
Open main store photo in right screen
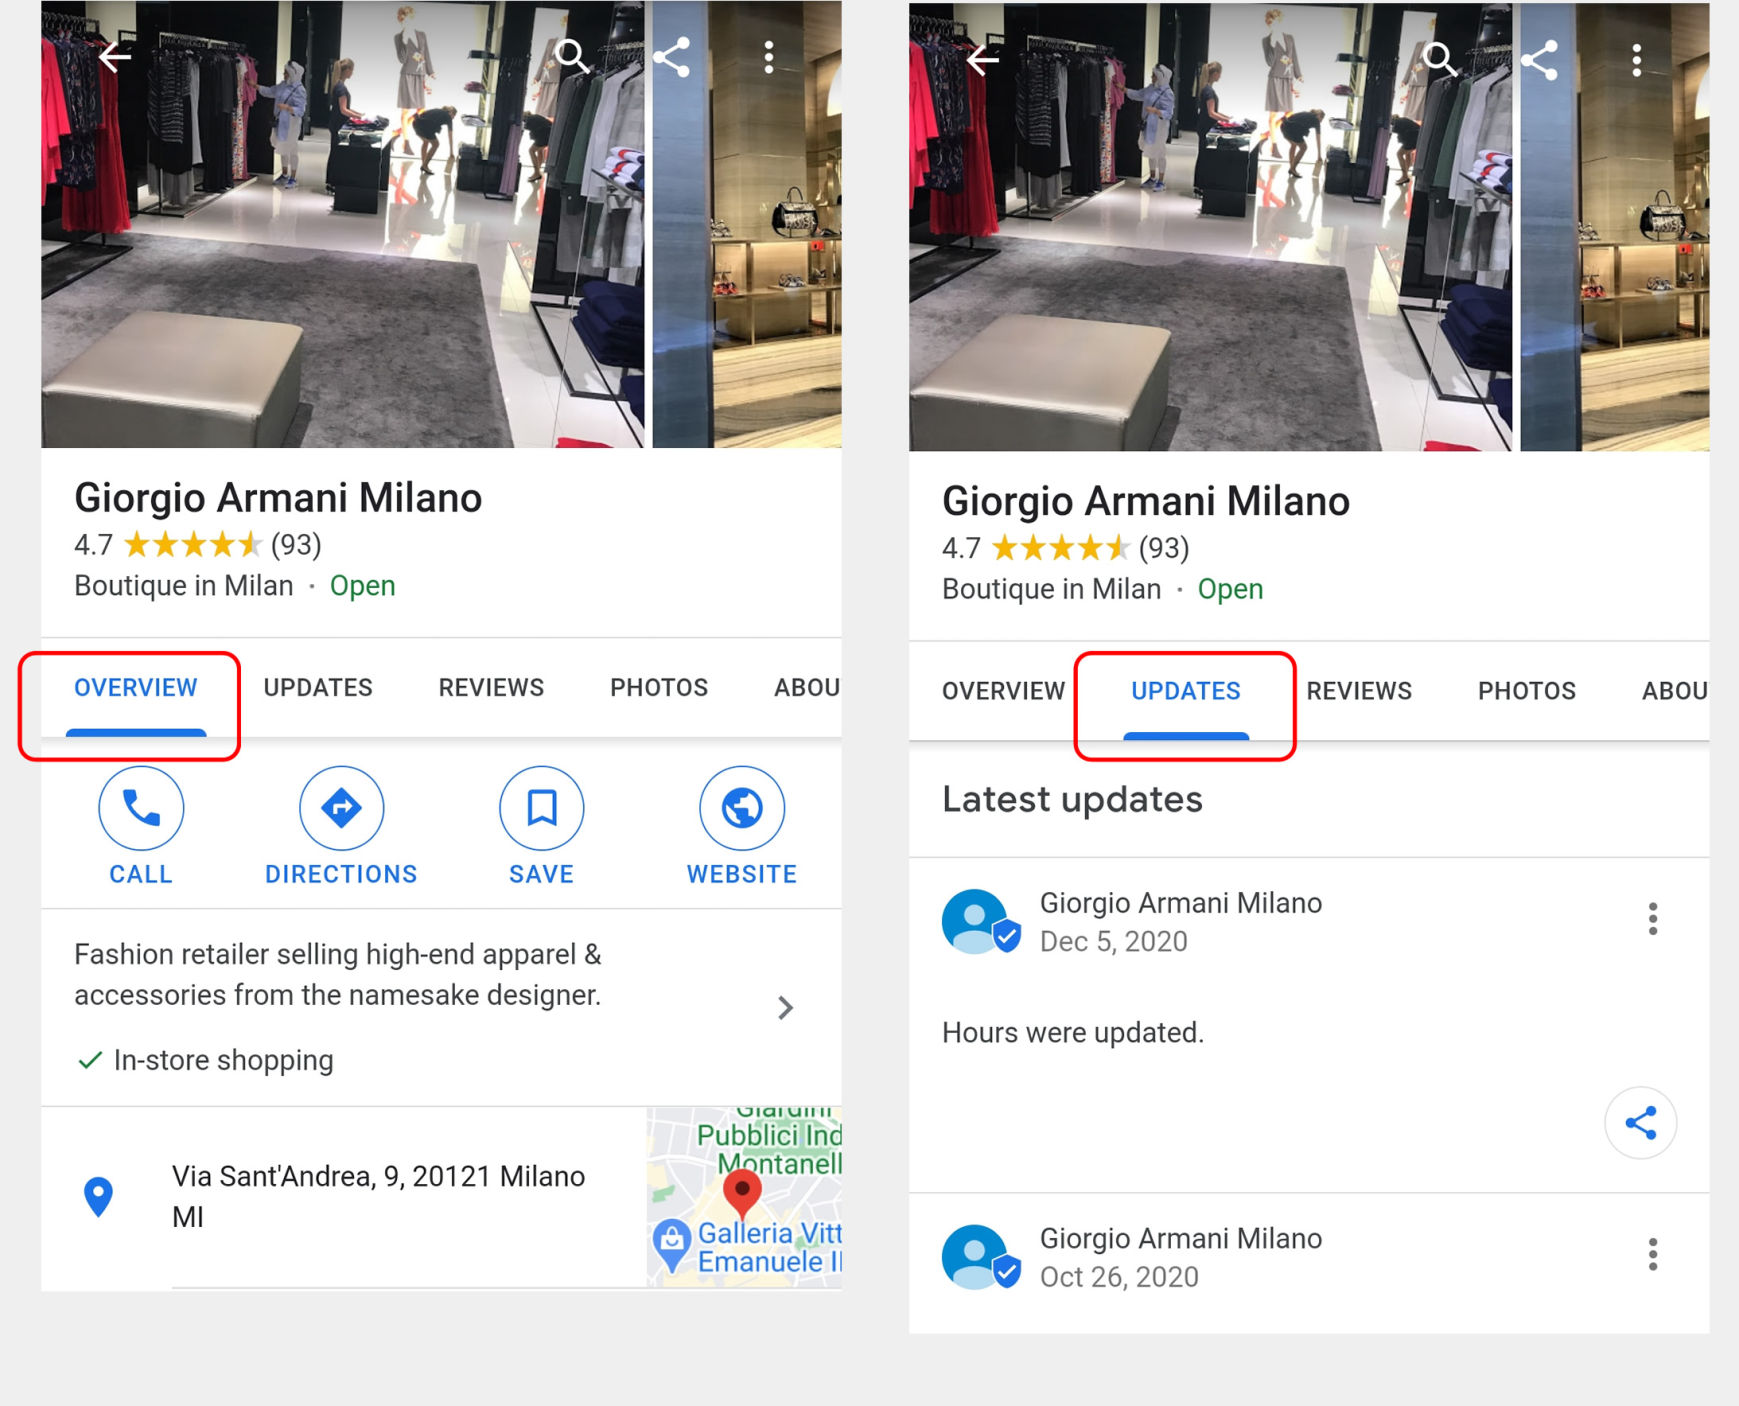1211,227
